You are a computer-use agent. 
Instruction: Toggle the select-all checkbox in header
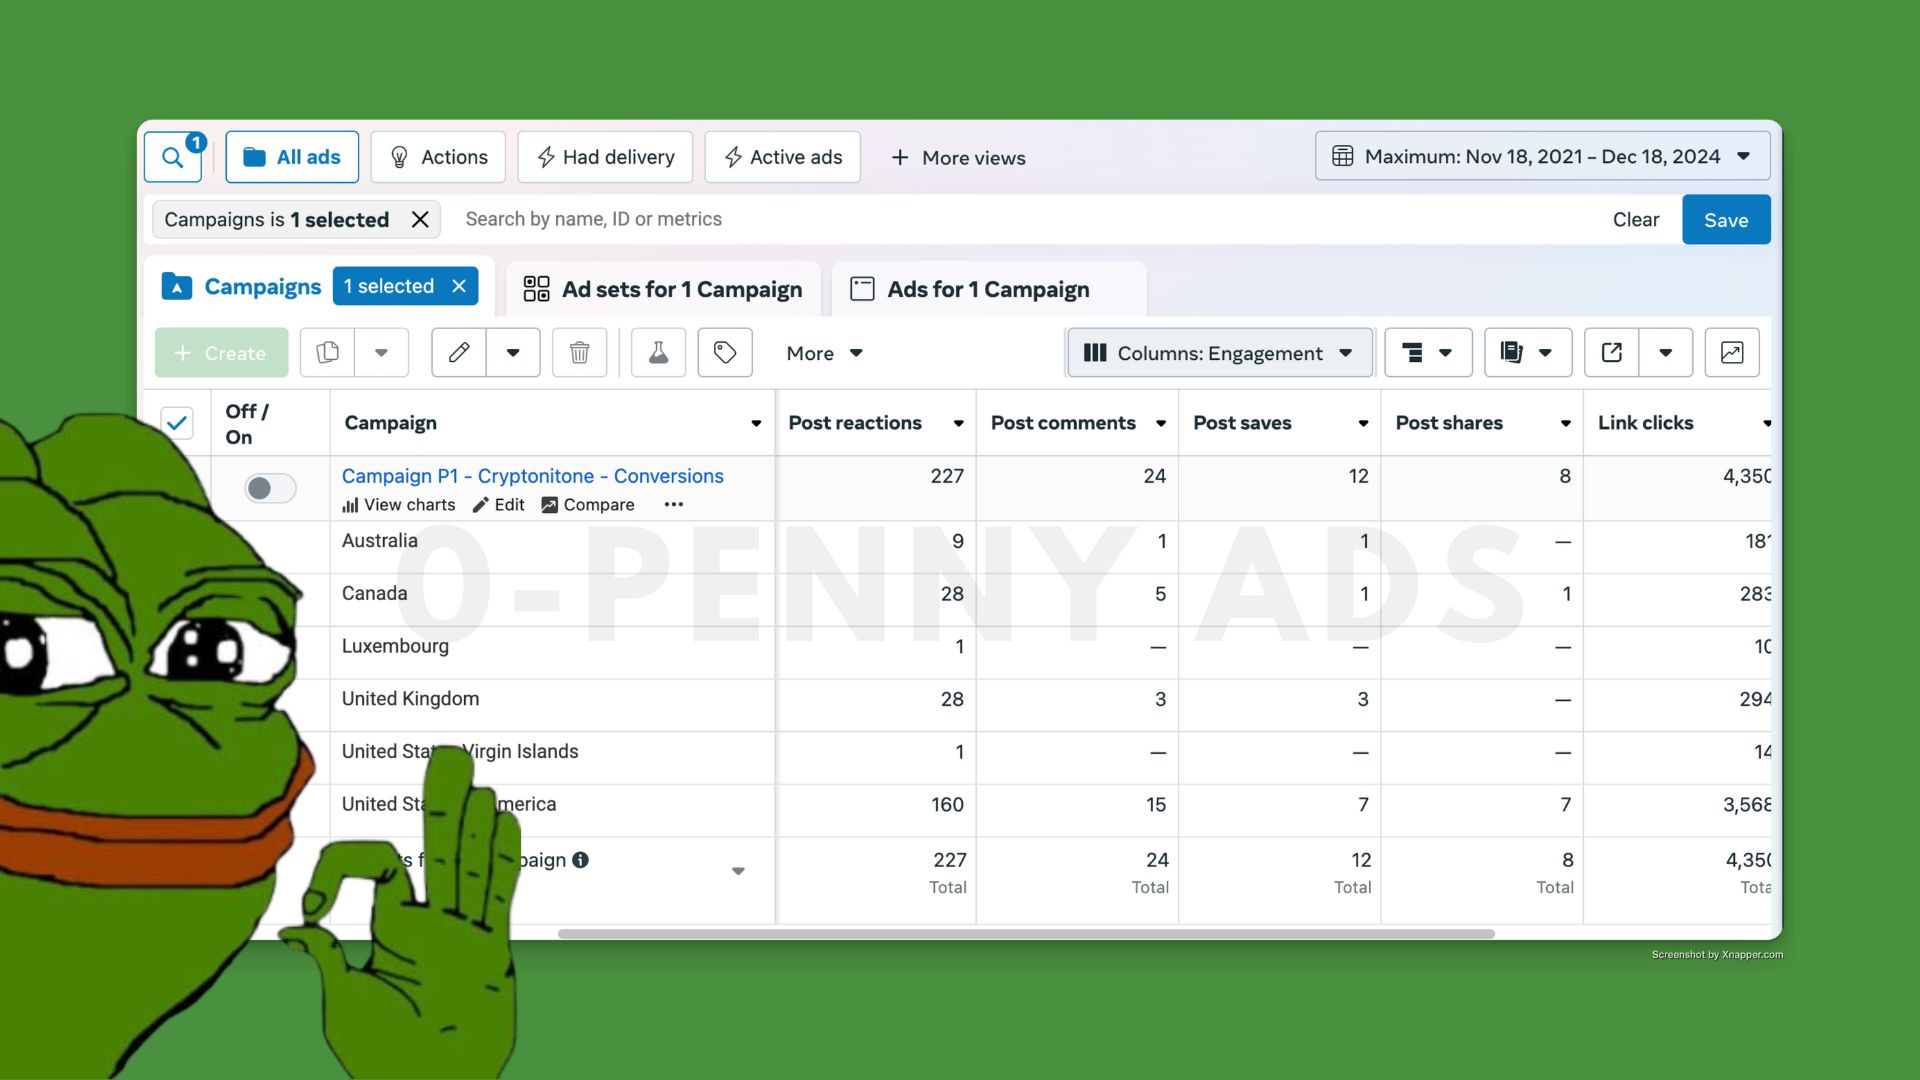(177, 423)
